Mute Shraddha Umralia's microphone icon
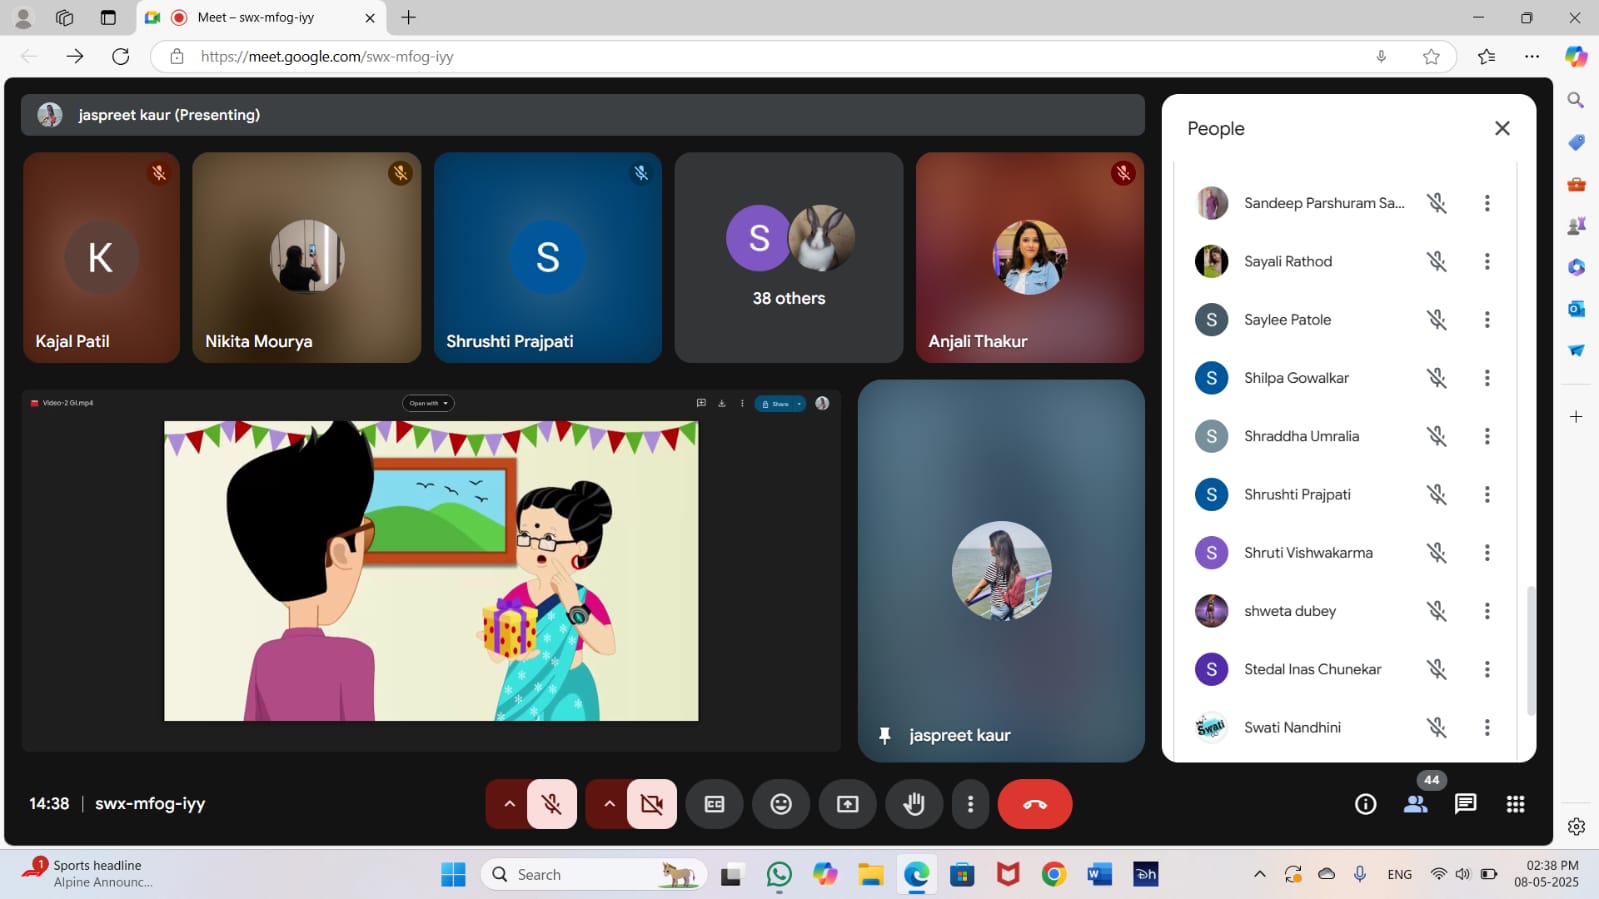The image size is (1599, 899). 1437,436
